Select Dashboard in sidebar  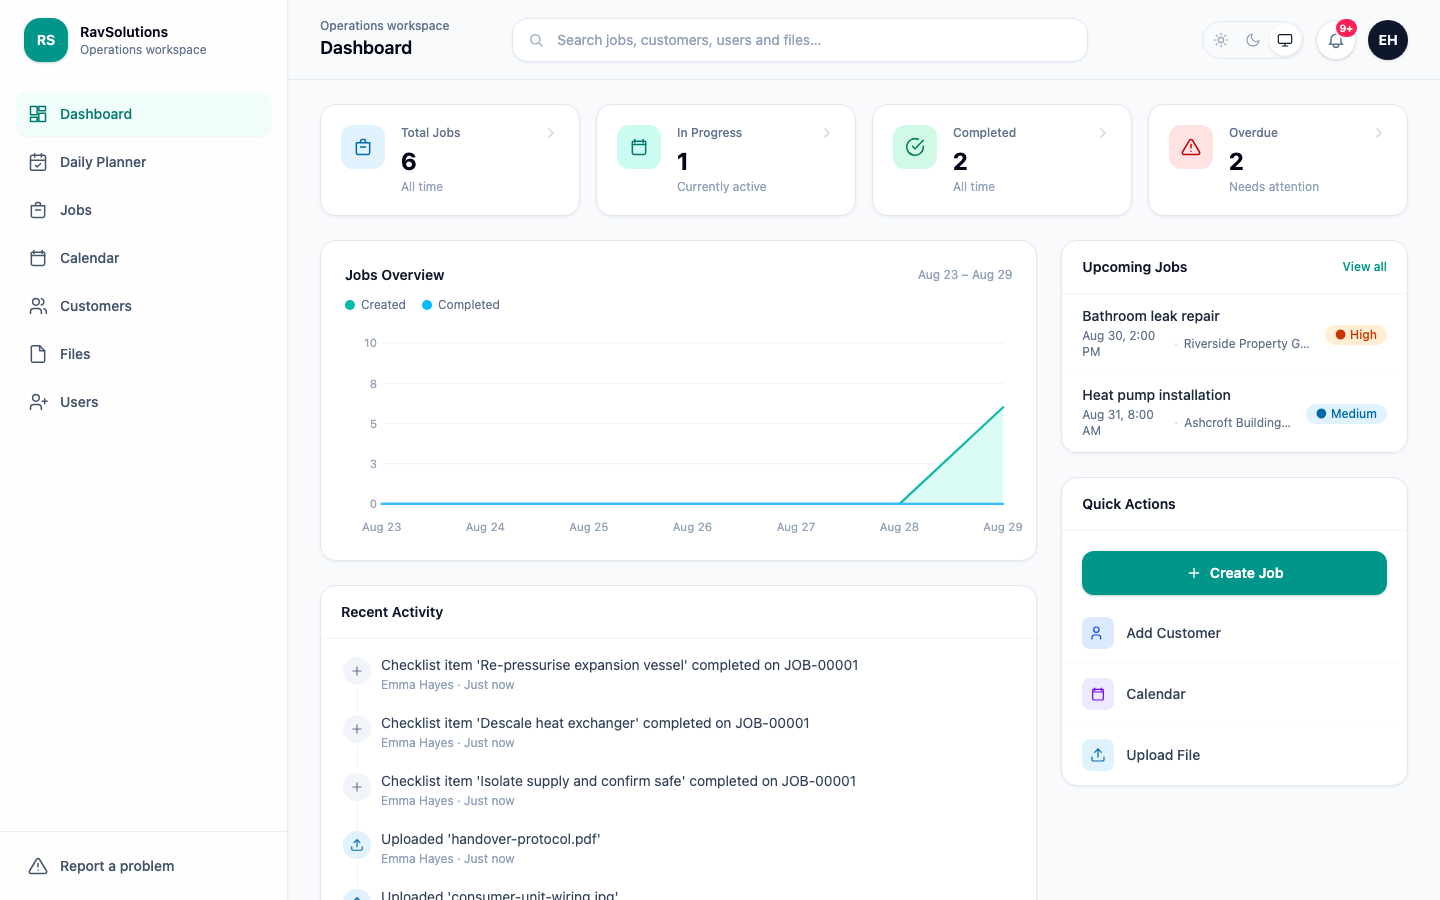pos(144,114)
